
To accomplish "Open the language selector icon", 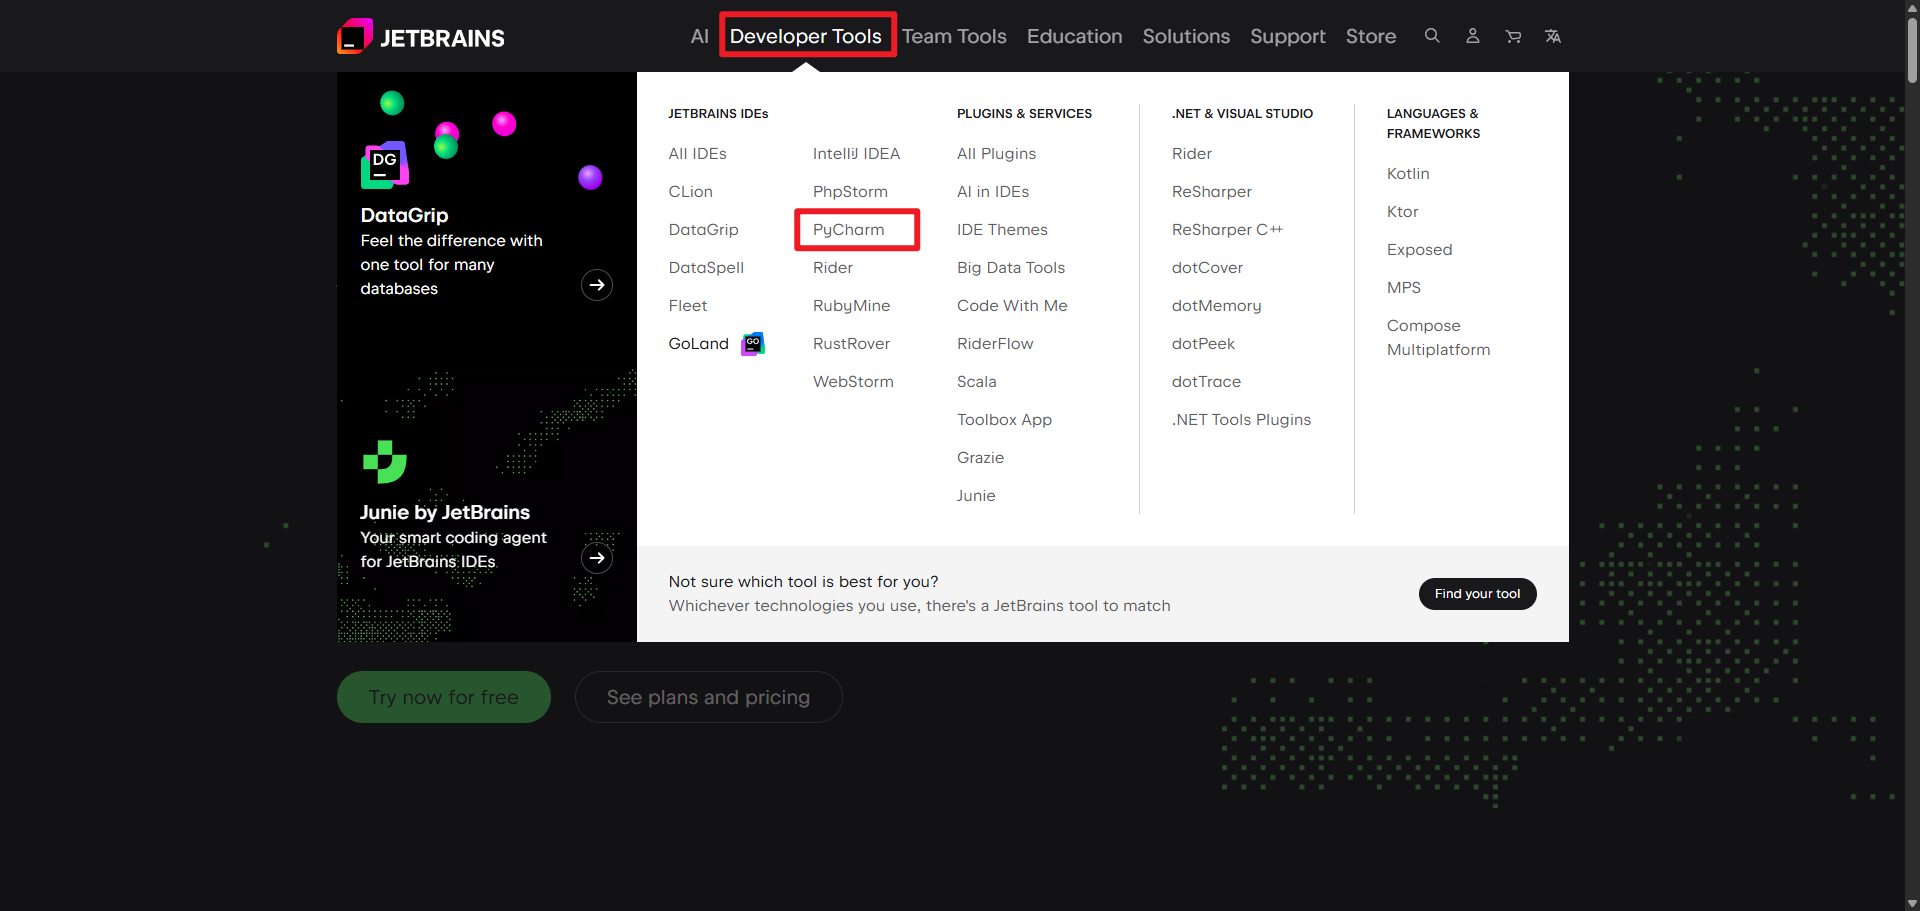I will 1553,36.
